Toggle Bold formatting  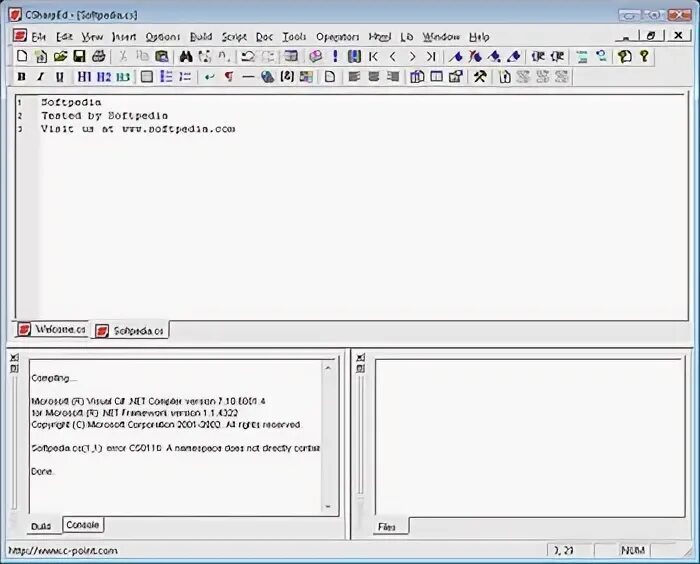[21, 77]
